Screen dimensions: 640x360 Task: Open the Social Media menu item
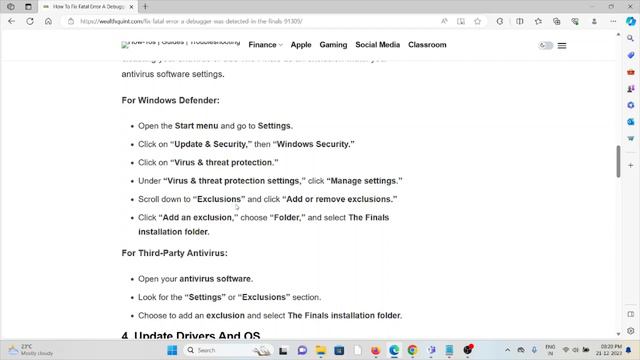click(x=378, y=45)
